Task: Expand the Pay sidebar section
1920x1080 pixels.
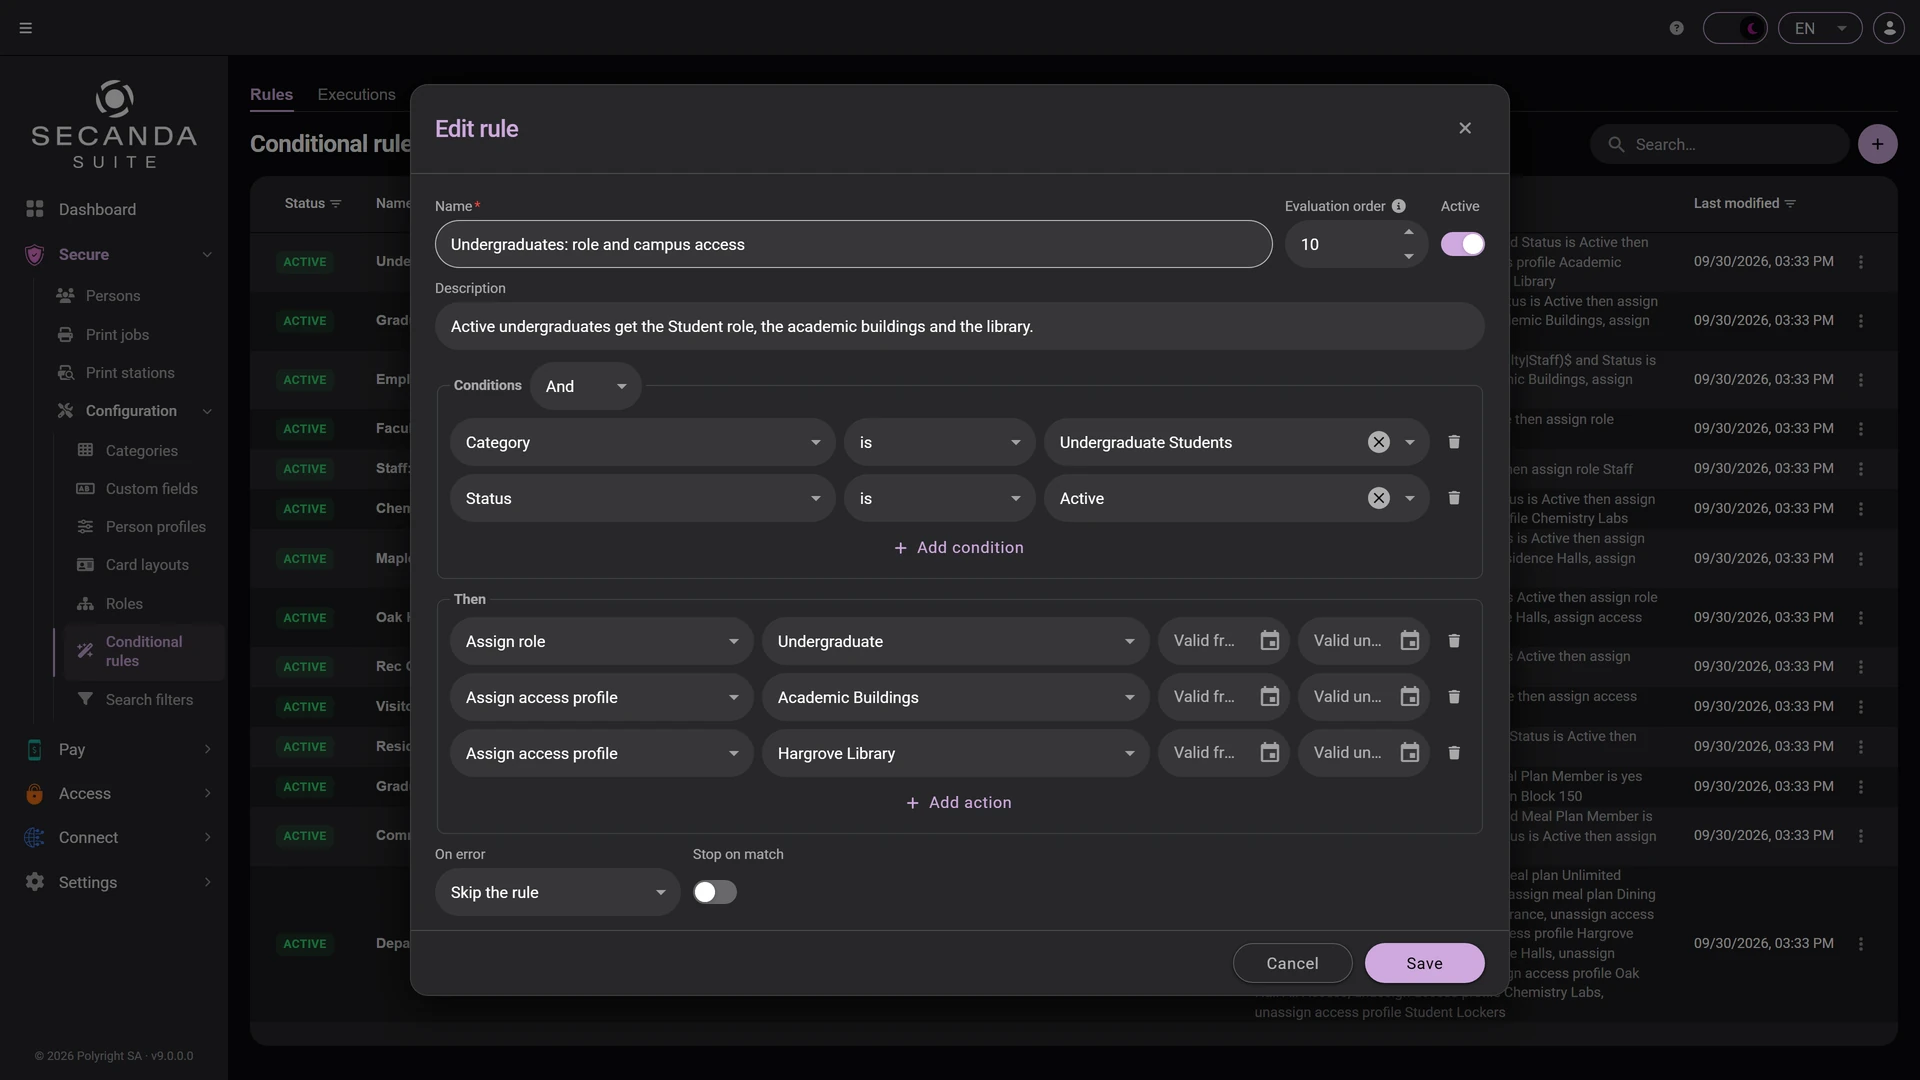Action: point(118,749)
